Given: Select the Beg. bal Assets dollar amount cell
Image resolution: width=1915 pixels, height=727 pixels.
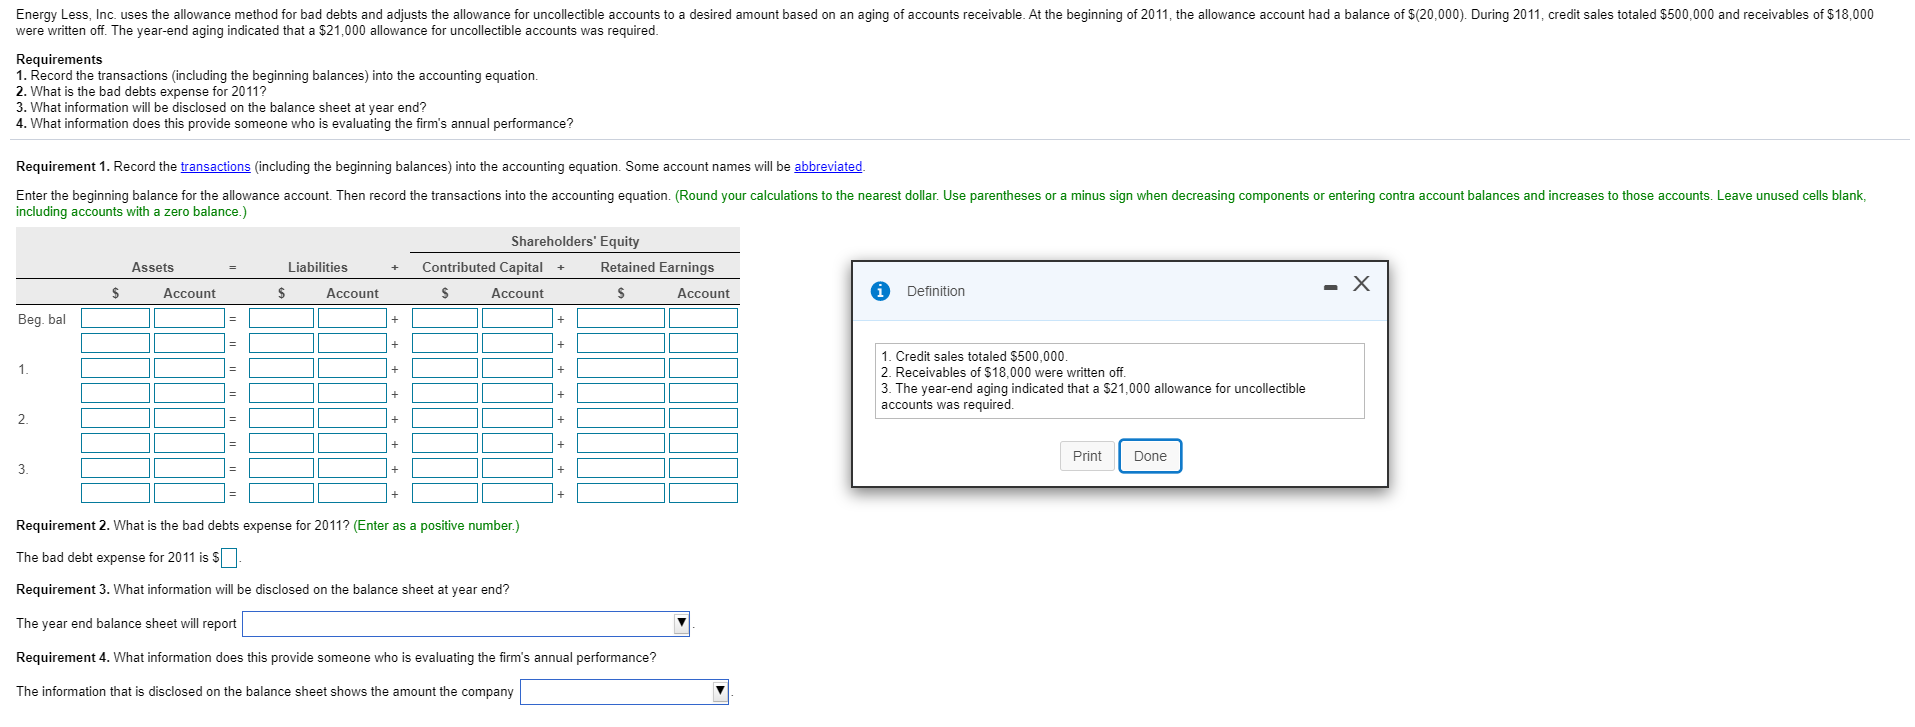Looking at the screenshot, I should pos(116,318).
